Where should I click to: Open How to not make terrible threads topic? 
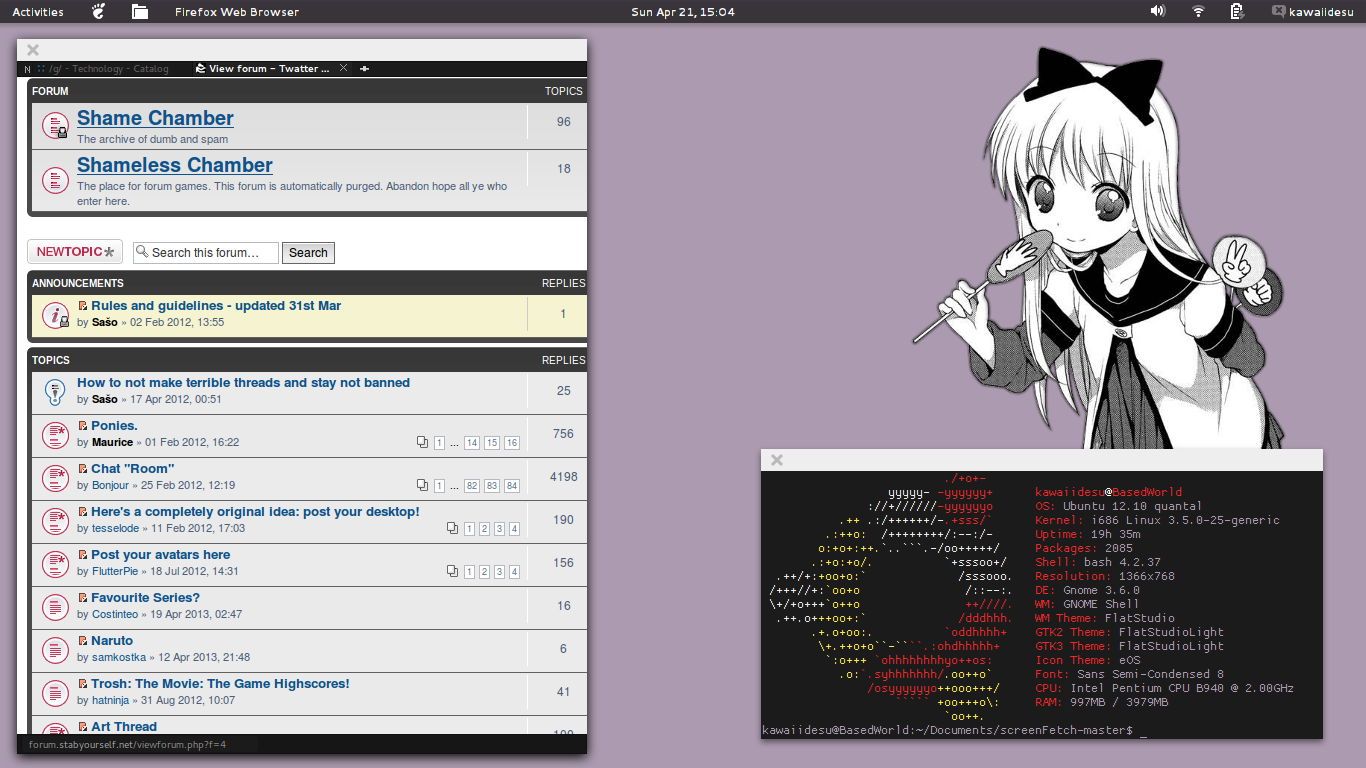243,383
